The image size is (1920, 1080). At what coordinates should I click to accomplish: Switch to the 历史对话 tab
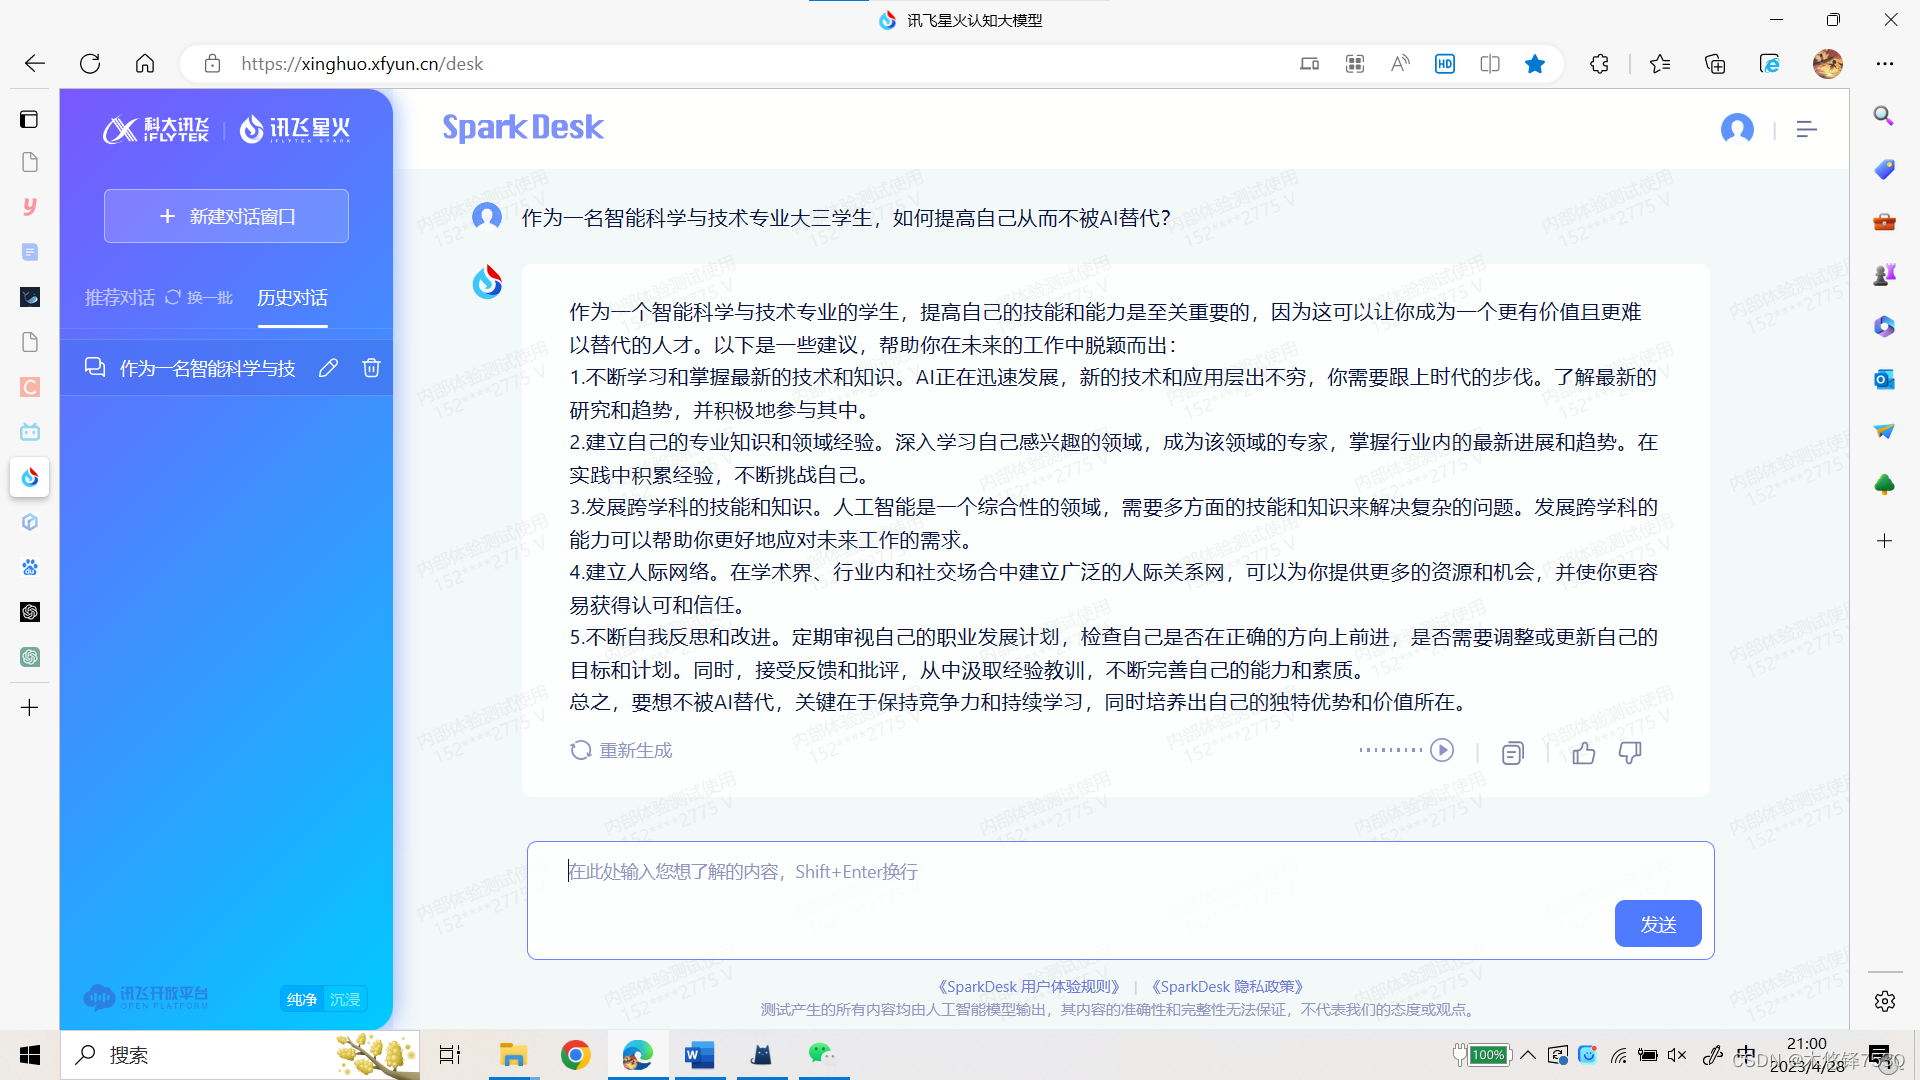click(x=292, y=297)
